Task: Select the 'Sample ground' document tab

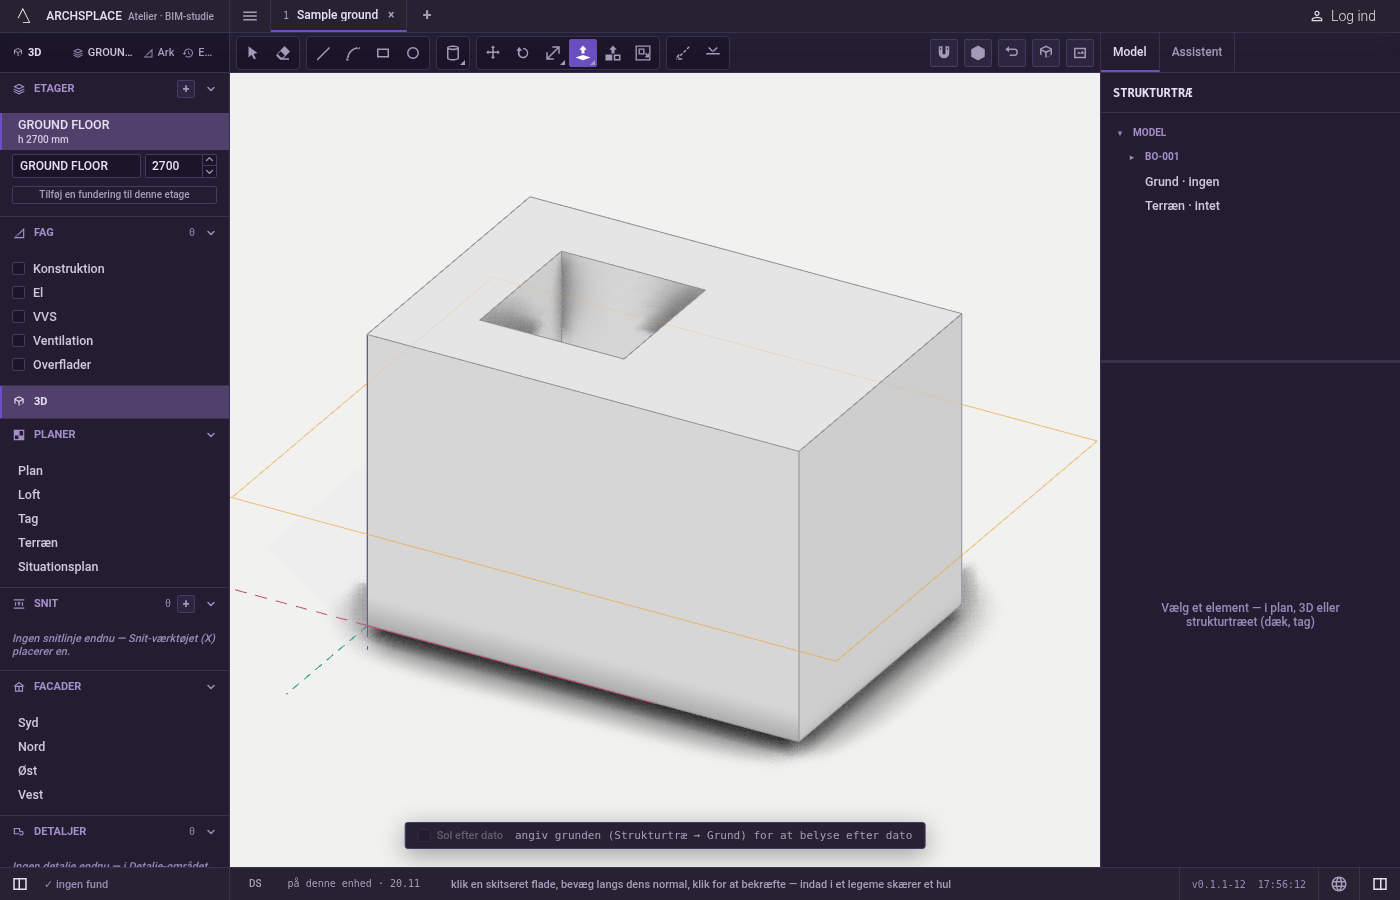Action: (x=337, y=15)
